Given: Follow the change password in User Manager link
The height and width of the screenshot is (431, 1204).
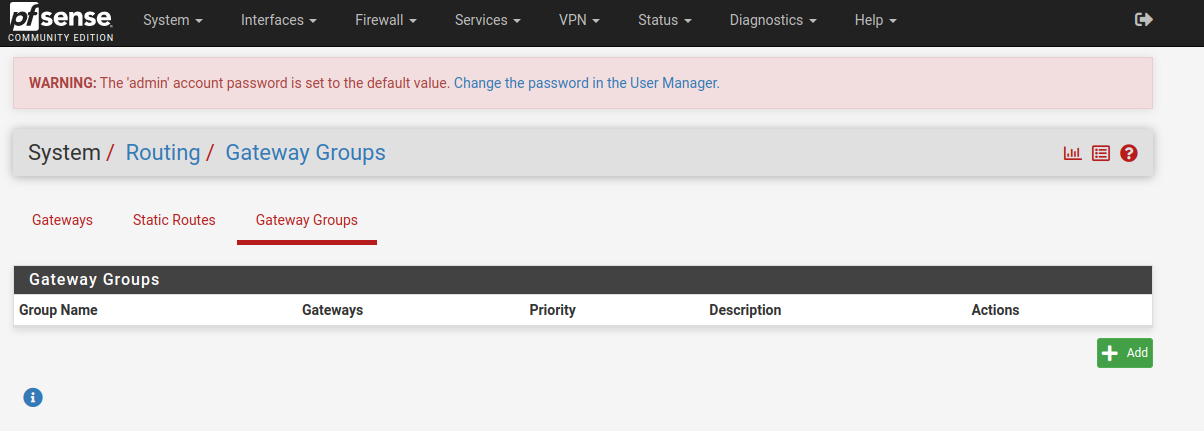Looking at the screenshot, I should click(x=587, y=83).
